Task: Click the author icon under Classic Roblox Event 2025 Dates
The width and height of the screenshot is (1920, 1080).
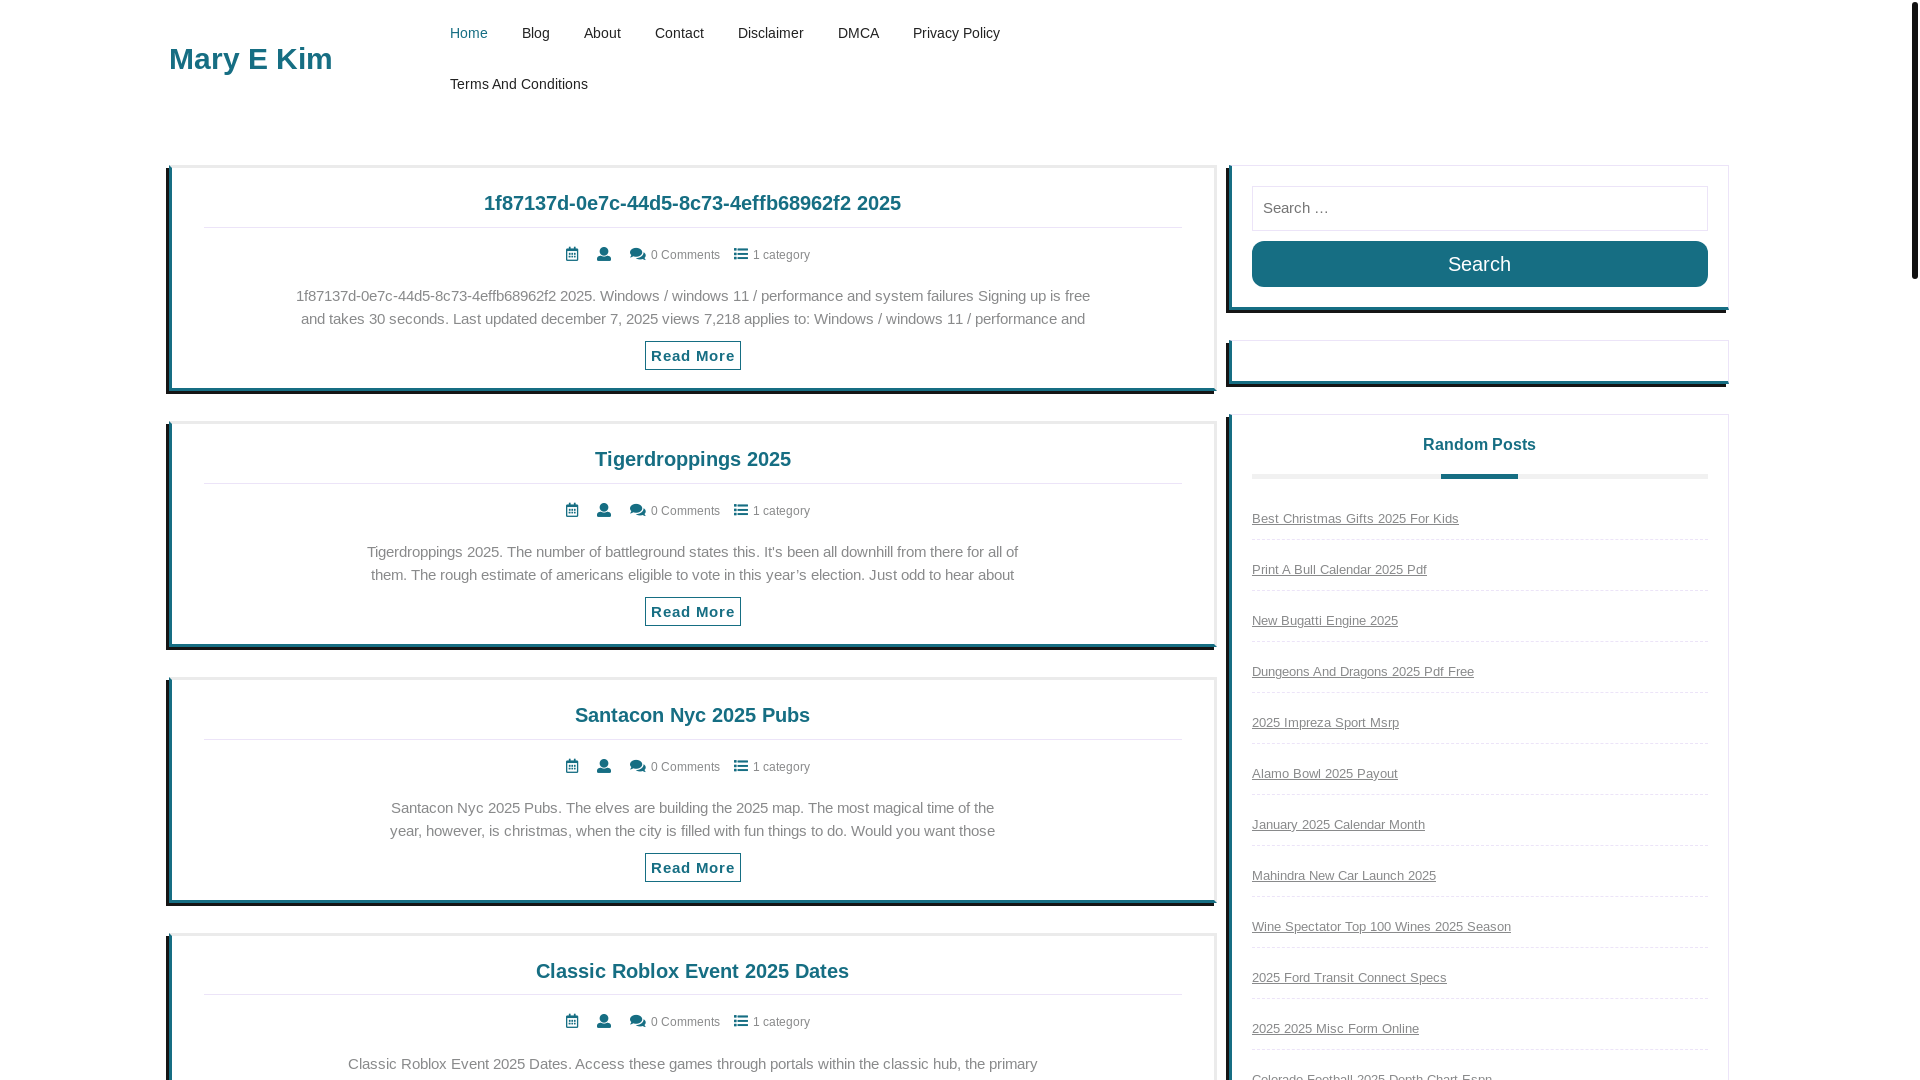Action: pyautogui.click(x=604, y=1021)
